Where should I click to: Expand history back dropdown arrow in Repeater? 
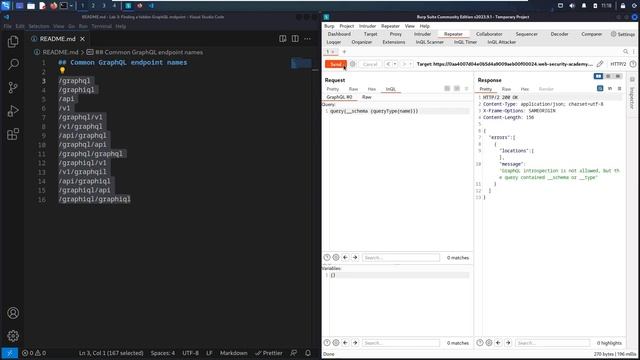(x=395, y=64)
